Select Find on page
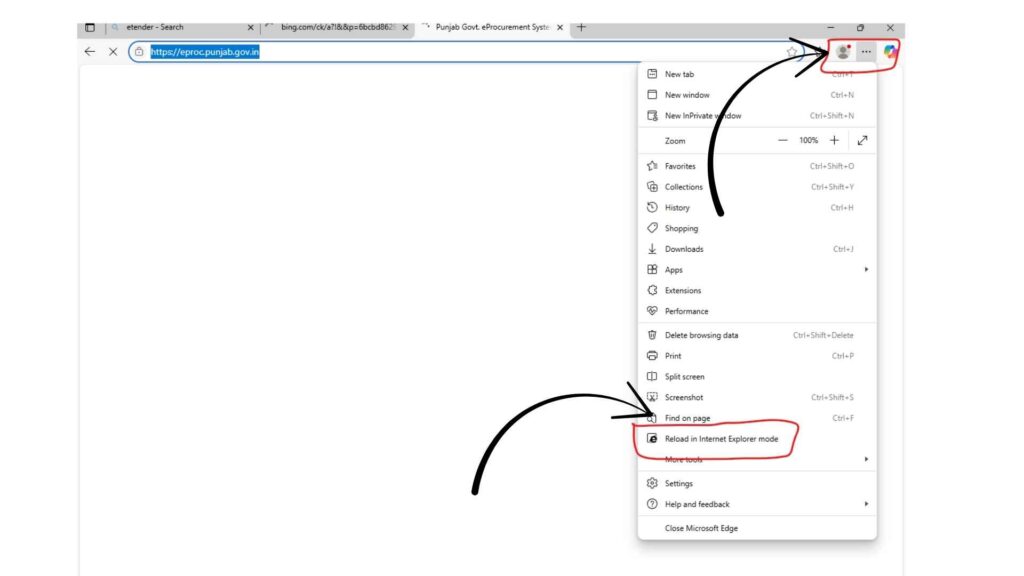This screenshot has width=1024, height=576. click(757, 418)
